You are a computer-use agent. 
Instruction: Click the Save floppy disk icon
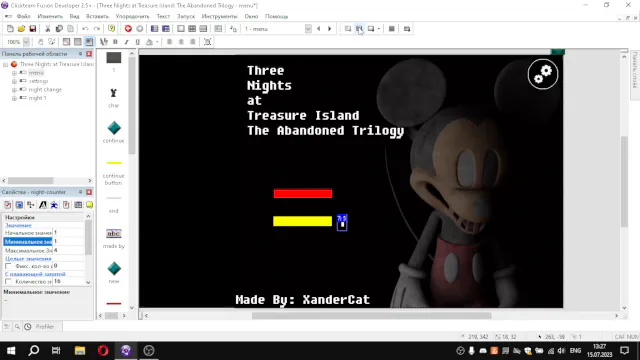coord(33,29)
